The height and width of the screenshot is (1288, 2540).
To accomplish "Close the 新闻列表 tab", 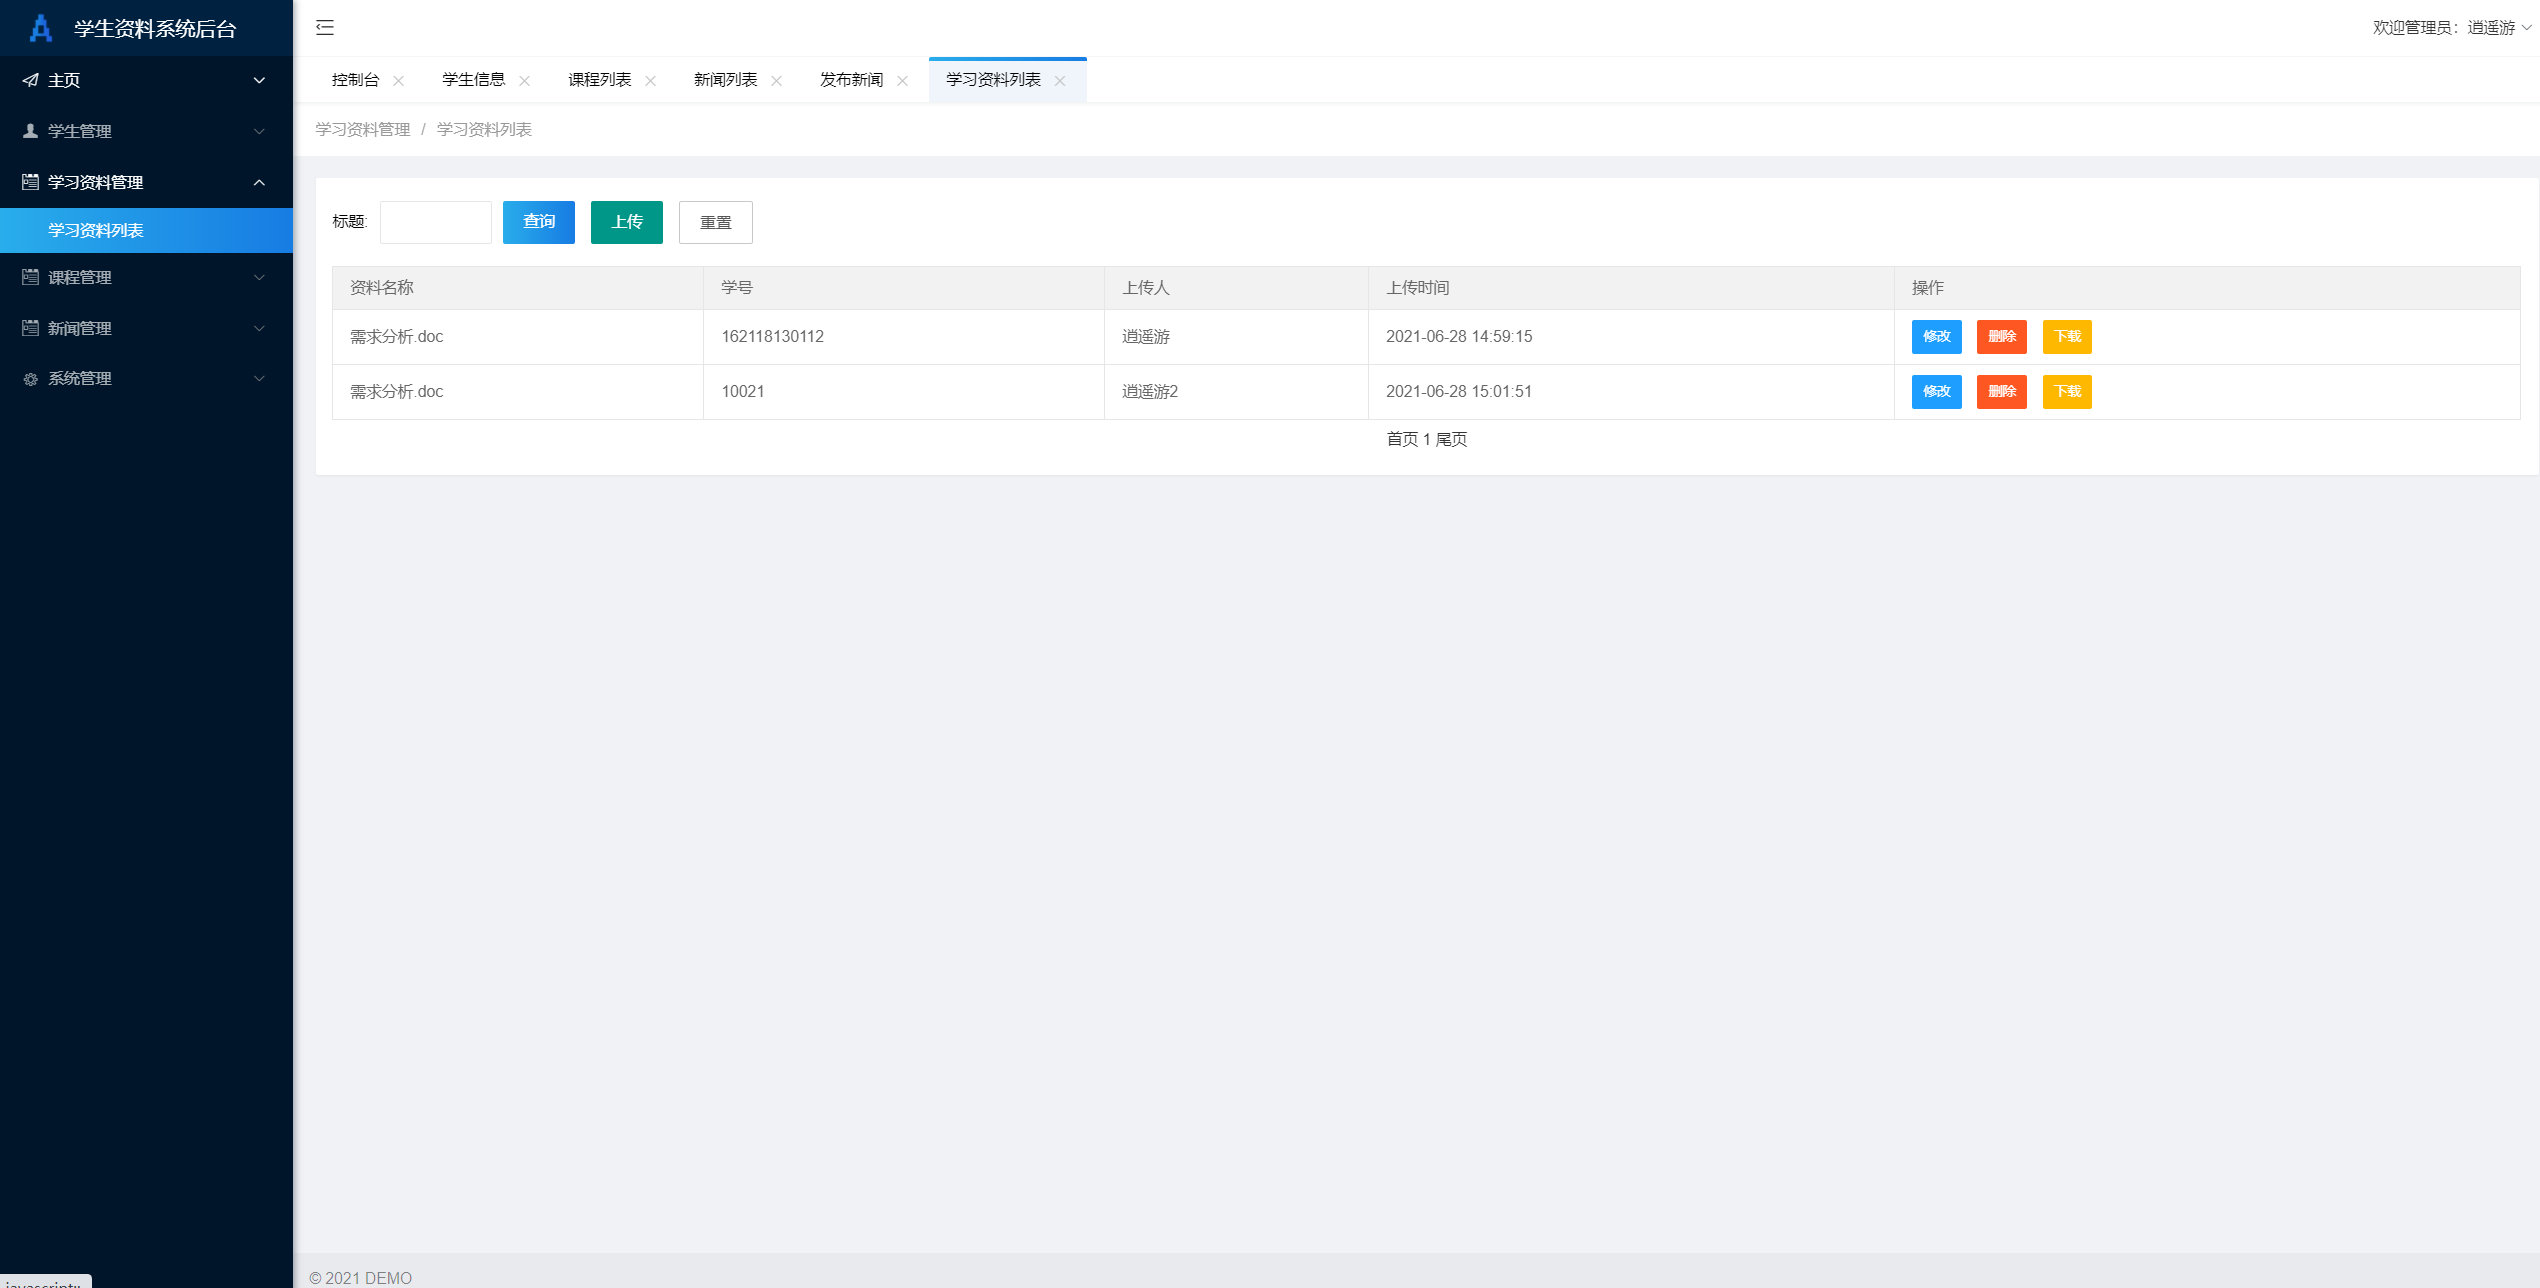I will (776, 81).
